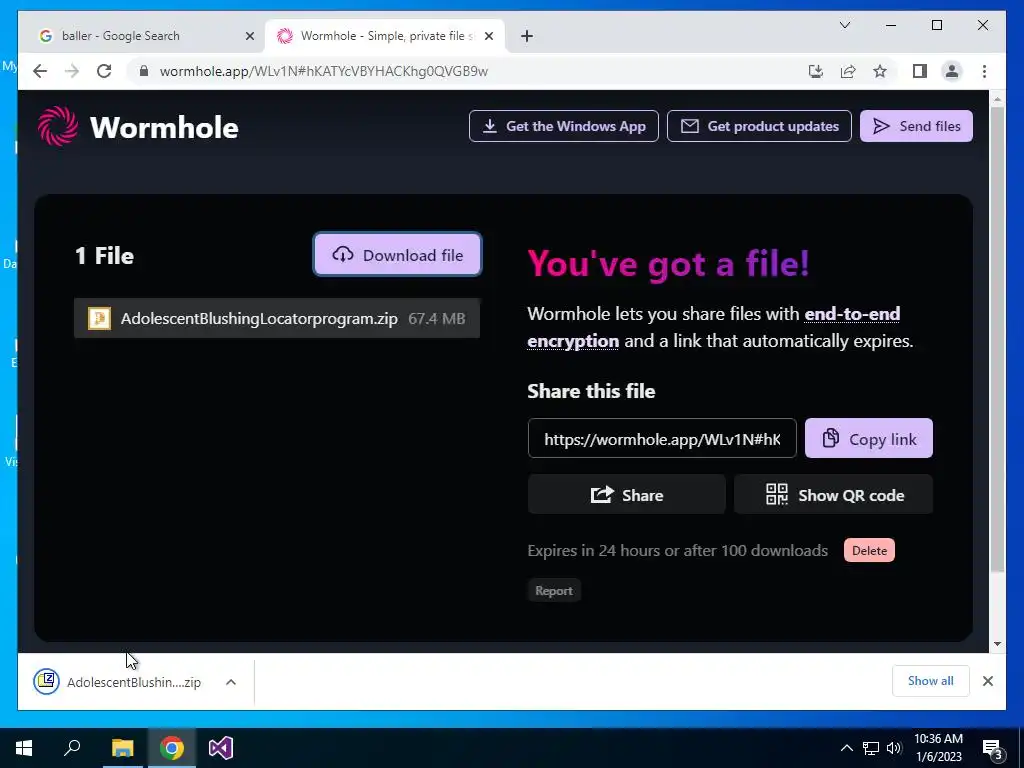Screen dimensions: 1024x768
Task: Open the tab search dropdown chevron
Action: (844, 25)
